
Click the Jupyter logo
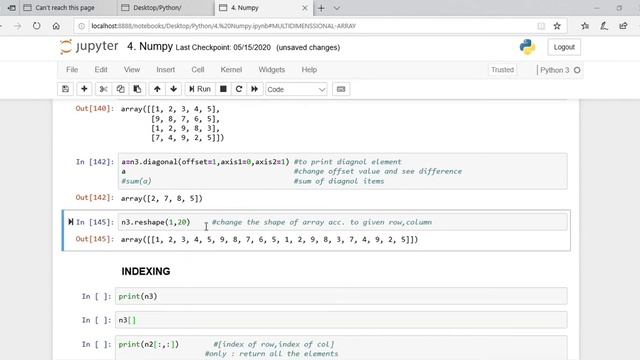click(x=89, y=47)
